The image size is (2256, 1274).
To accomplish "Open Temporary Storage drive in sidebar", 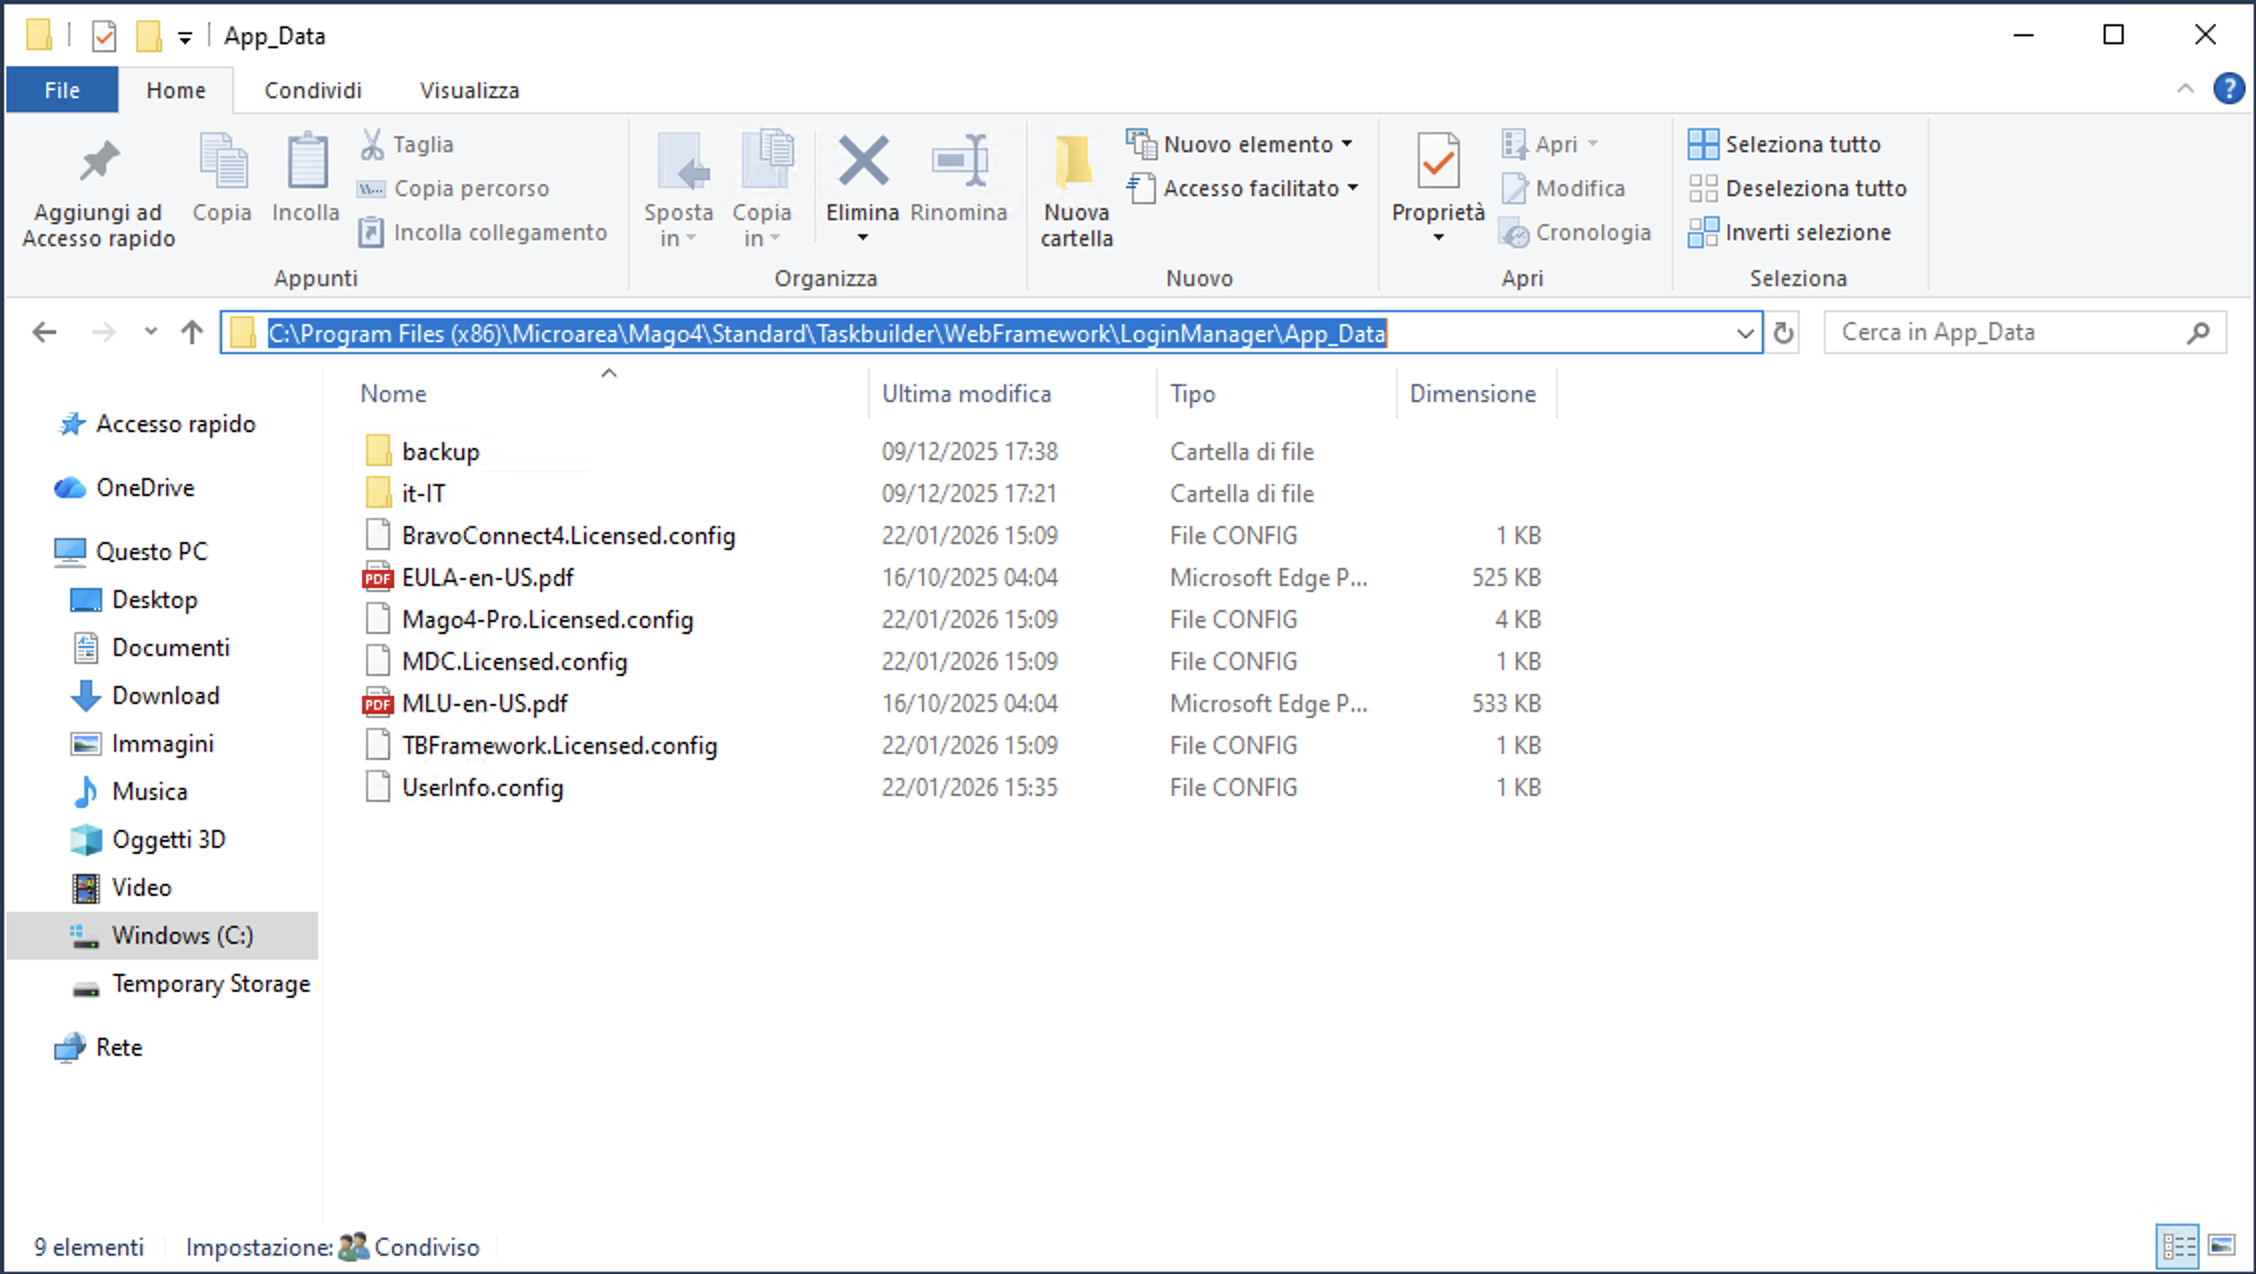I will pyautogui.click(x=210, y=984).
